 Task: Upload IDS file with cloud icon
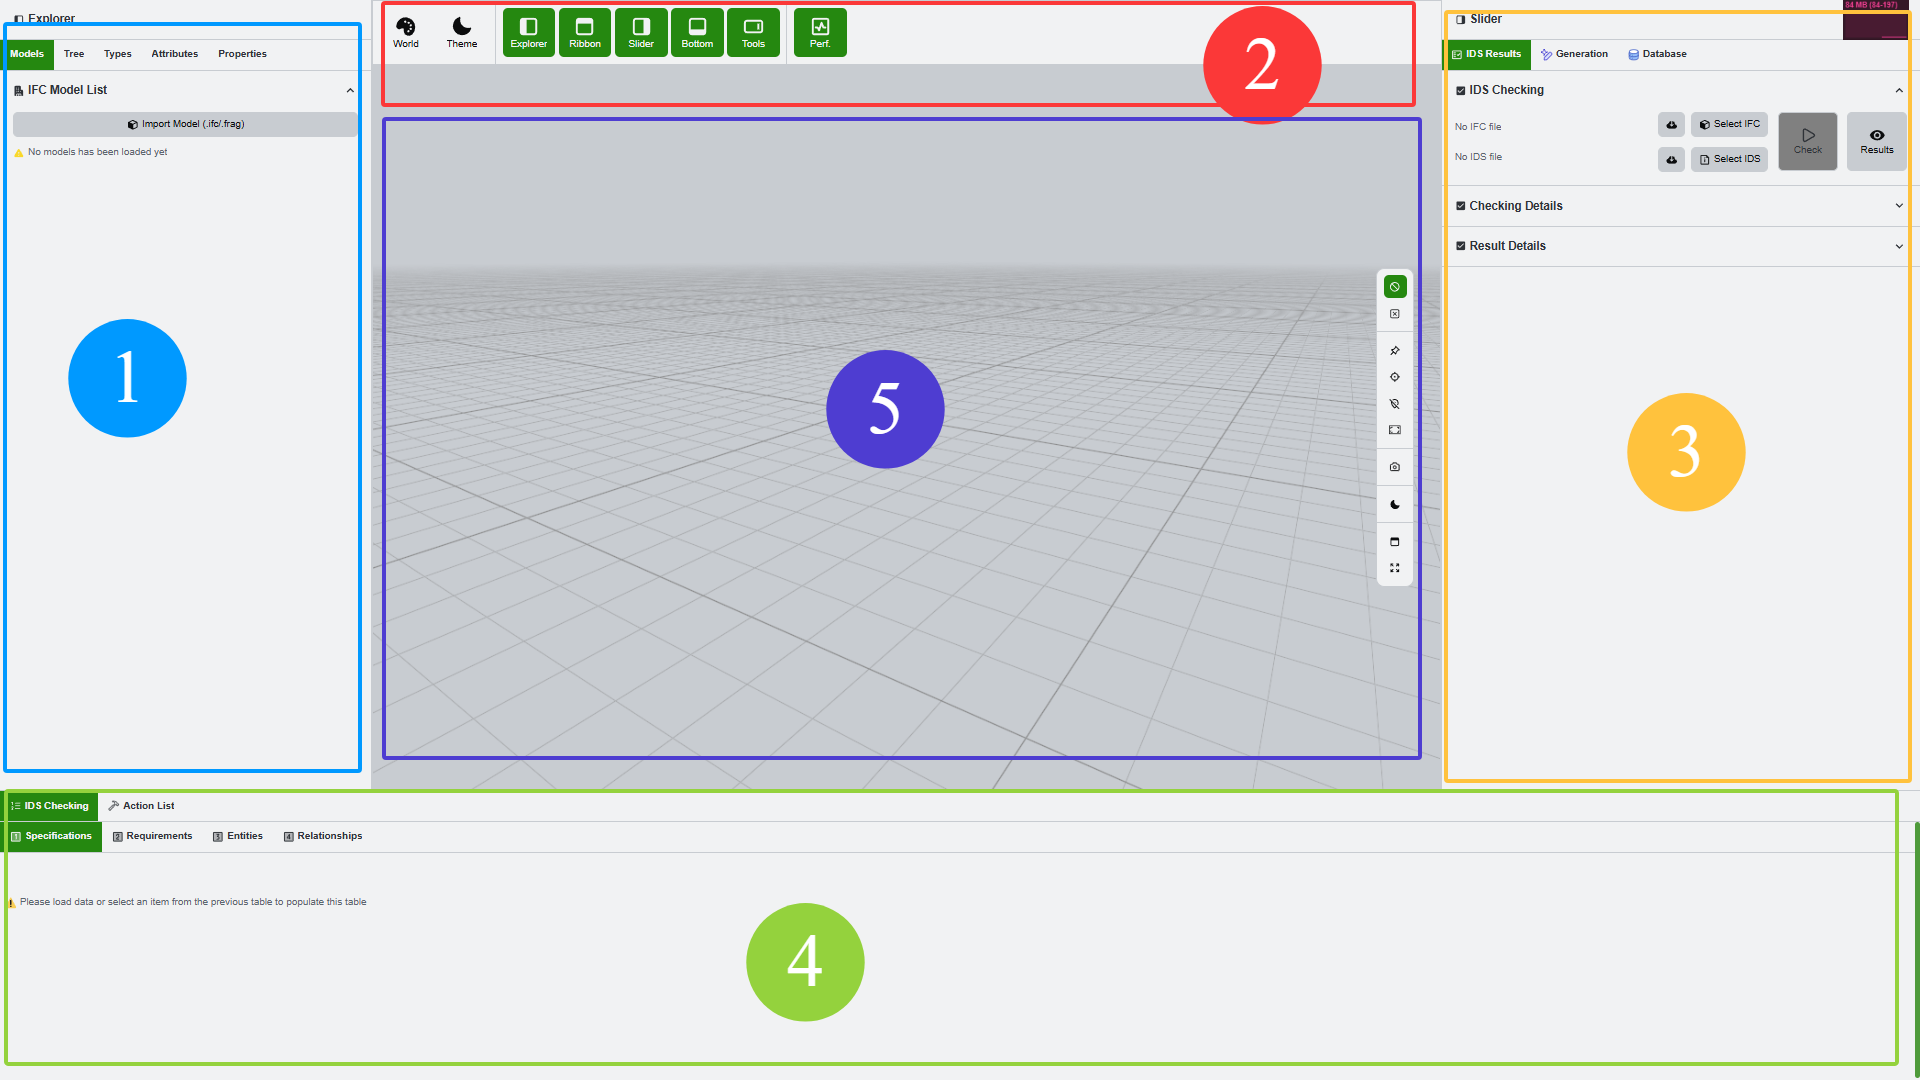(x=1671, y=160)
